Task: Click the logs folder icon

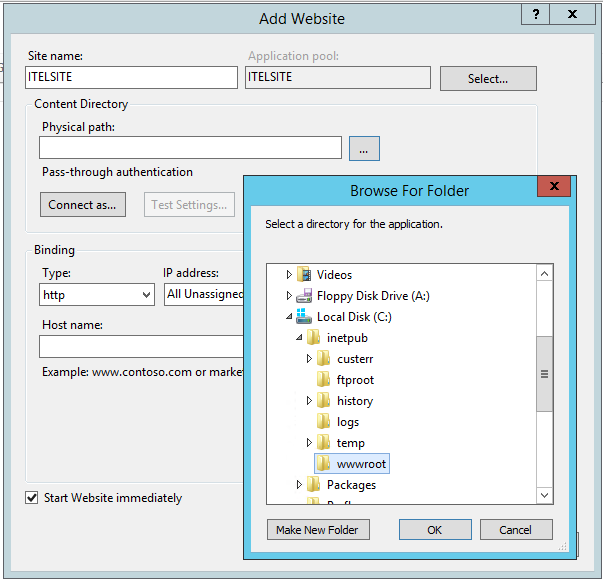Action: pyautogui.click(x=323, y=421)
